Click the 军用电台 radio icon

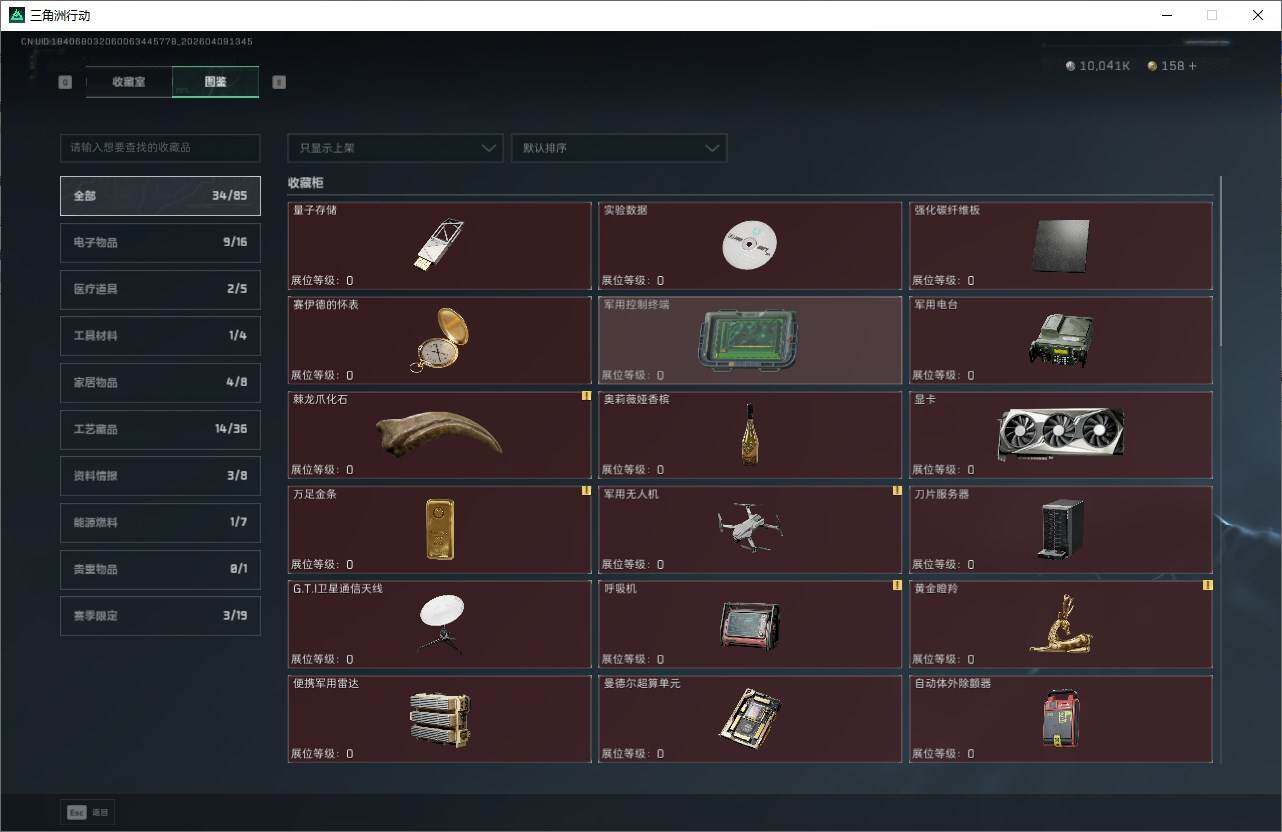1061,340
